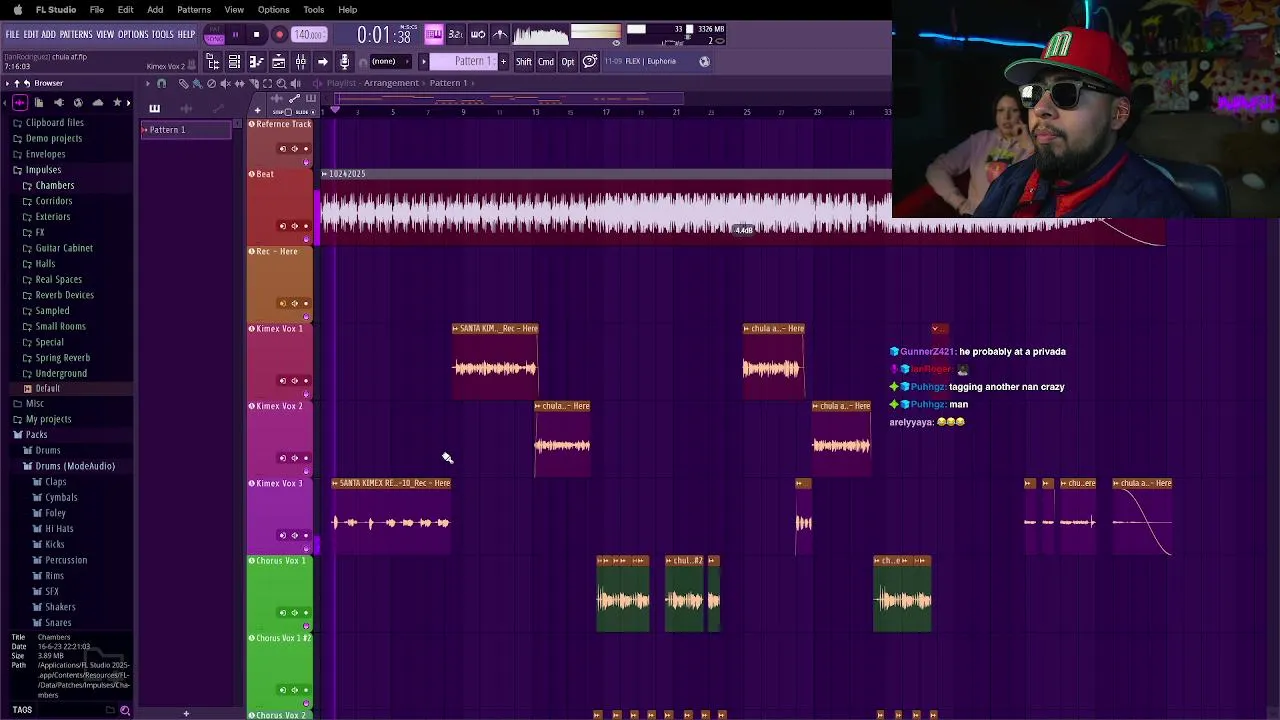Toggle Pat/Song mode switch
The width and height of the screenshot is (1280, 720).
click(x=214, y=34)
